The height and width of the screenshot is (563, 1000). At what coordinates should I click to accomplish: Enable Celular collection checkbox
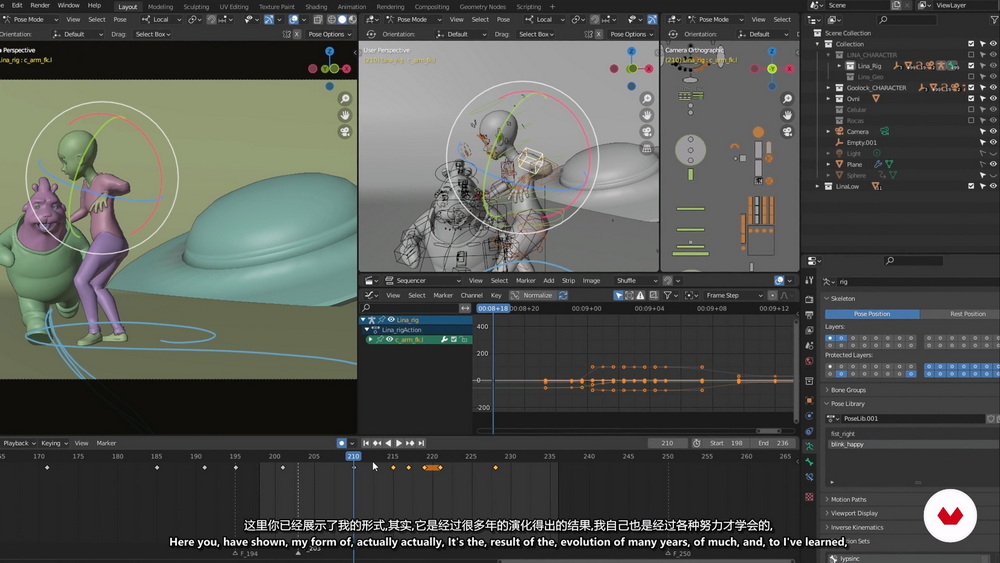(x=971, y=110)
